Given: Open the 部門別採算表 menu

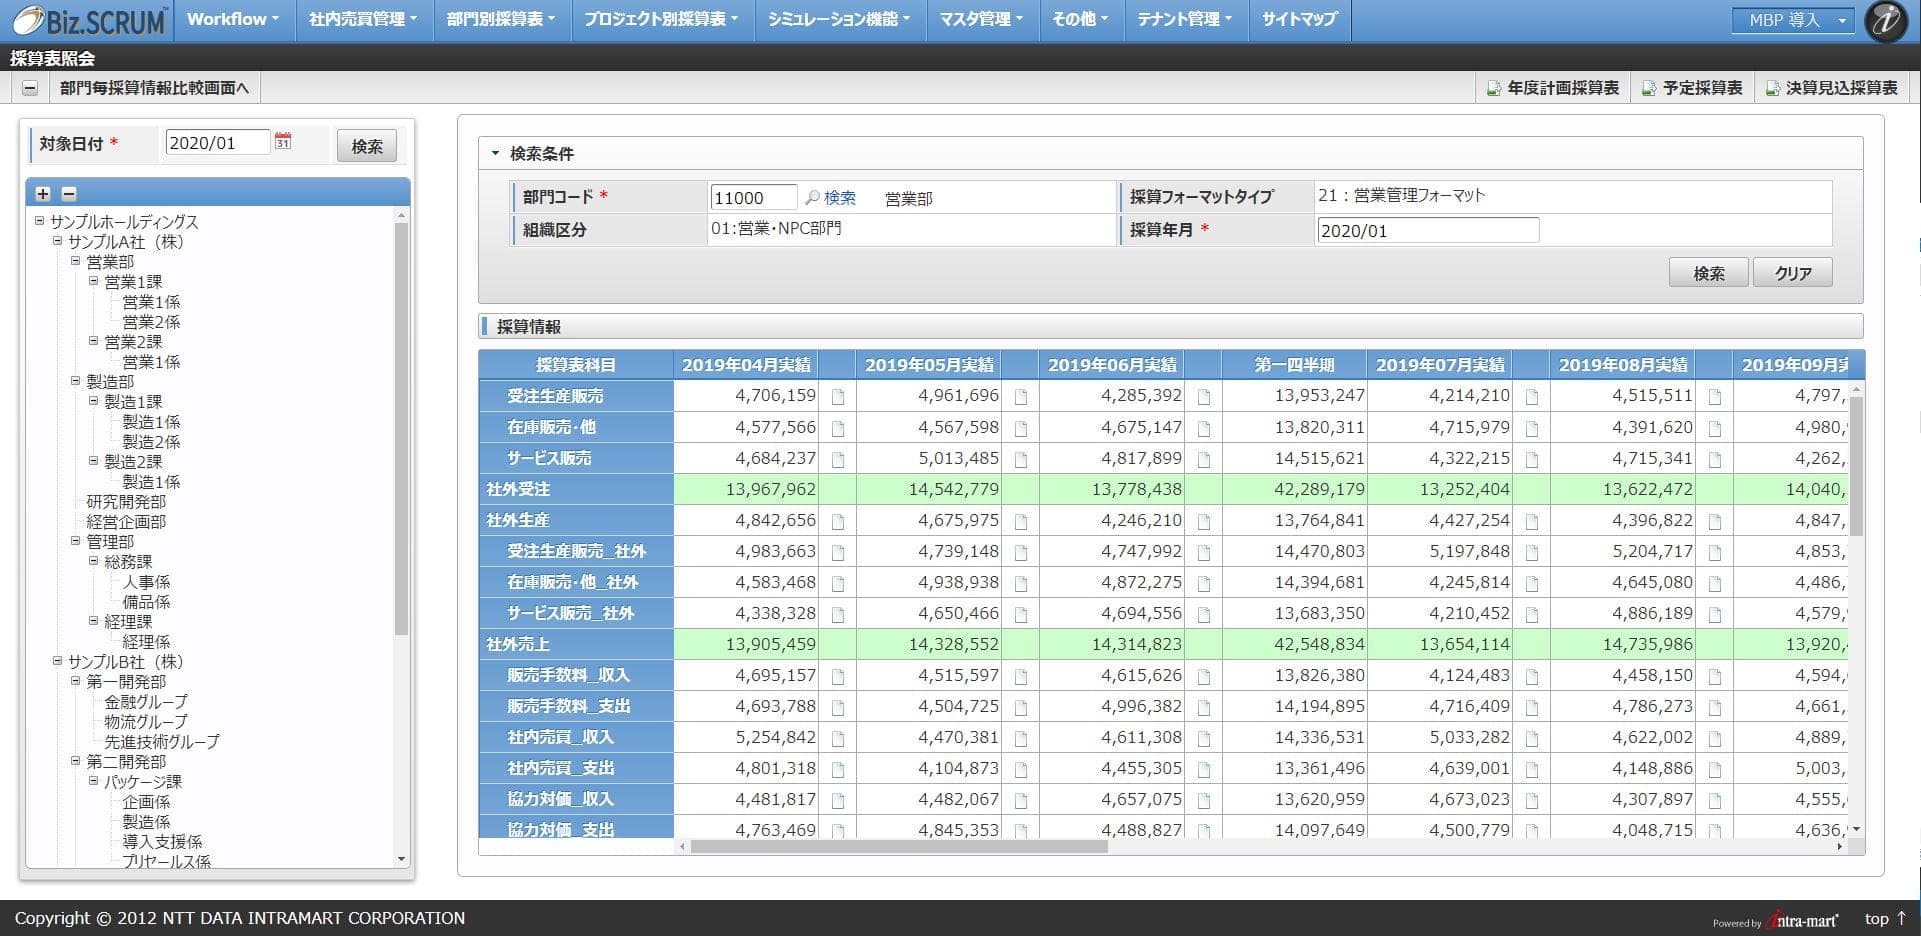Looking at the screenshot, I should pos(501,19).
